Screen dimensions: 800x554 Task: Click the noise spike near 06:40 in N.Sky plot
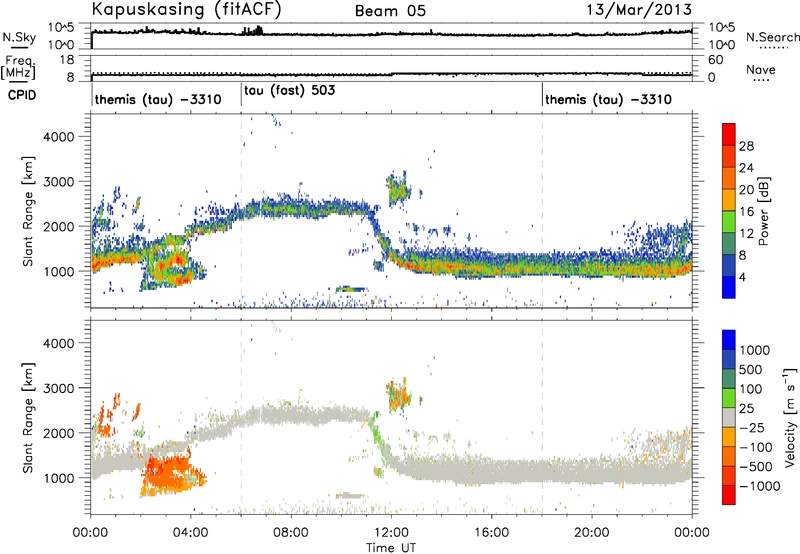point(258,30)
